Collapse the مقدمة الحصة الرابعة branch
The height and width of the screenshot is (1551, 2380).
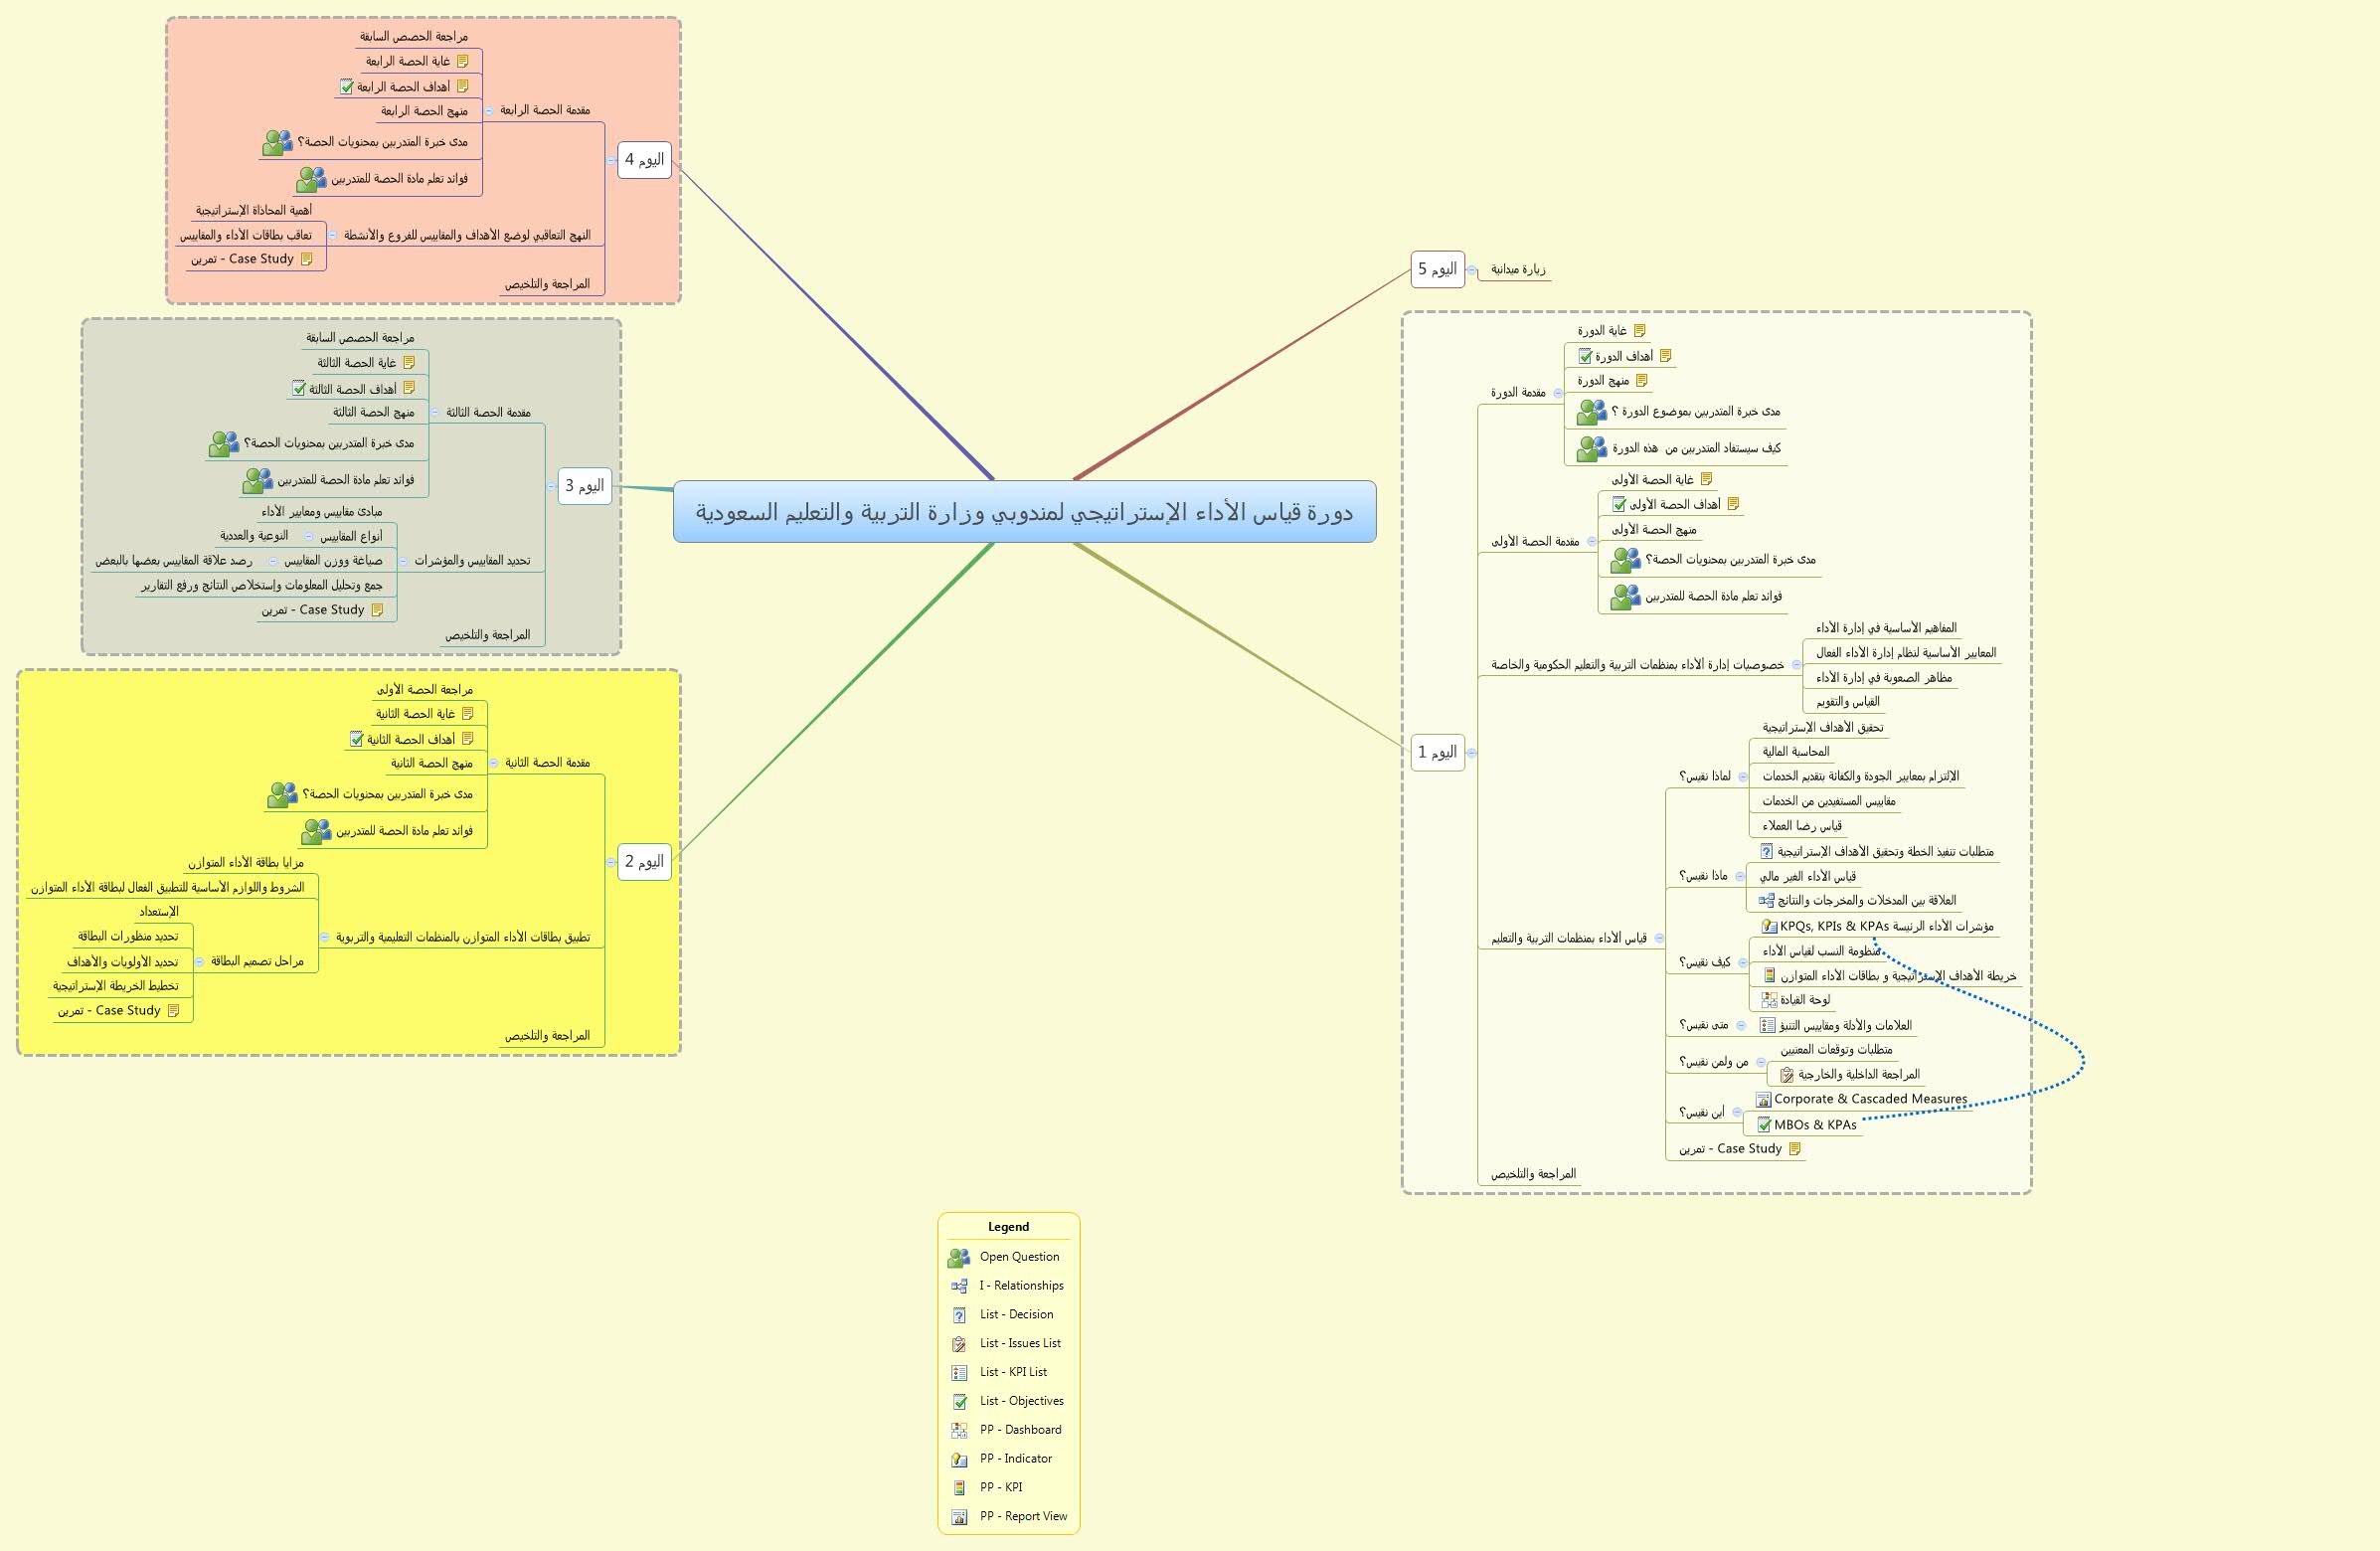click(489, 110)
